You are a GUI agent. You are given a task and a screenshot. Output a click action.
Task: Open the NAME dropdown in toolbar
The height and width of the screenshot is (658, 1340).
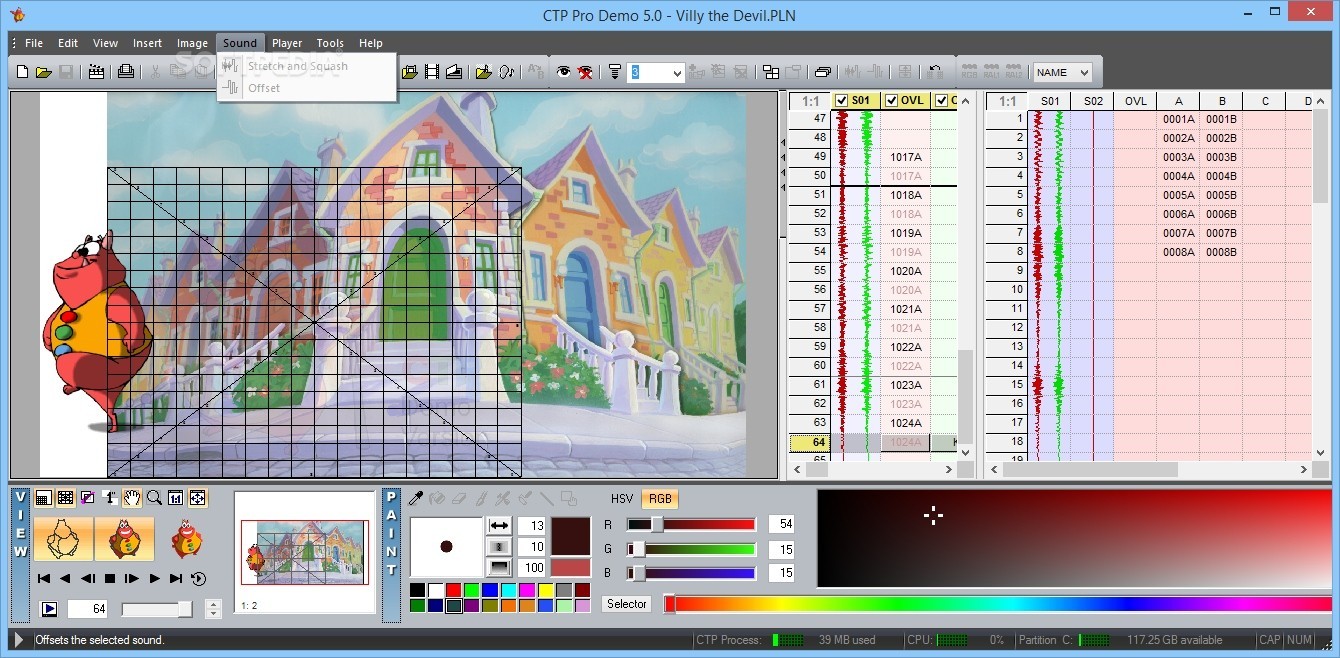point(1063,72)
